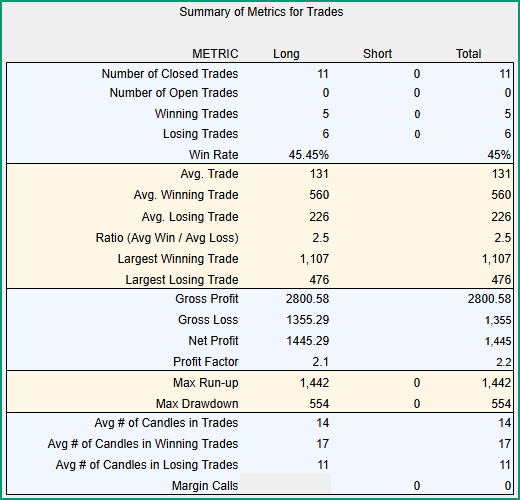Click the Max Run-up row label
Screen dimensions: 520x500
[x=206, y=383]
